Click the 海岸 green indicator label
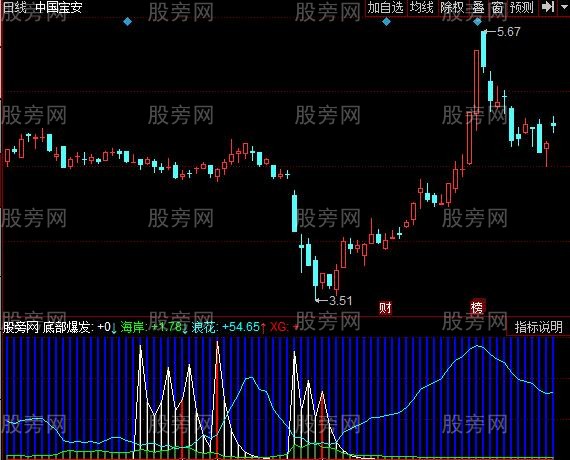 click(132, 327)
